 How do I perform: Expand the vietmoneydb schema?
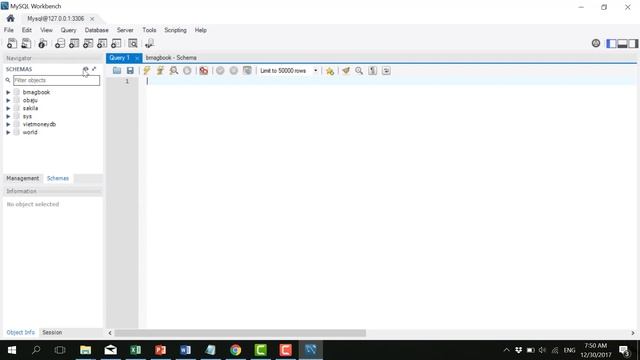8,124
